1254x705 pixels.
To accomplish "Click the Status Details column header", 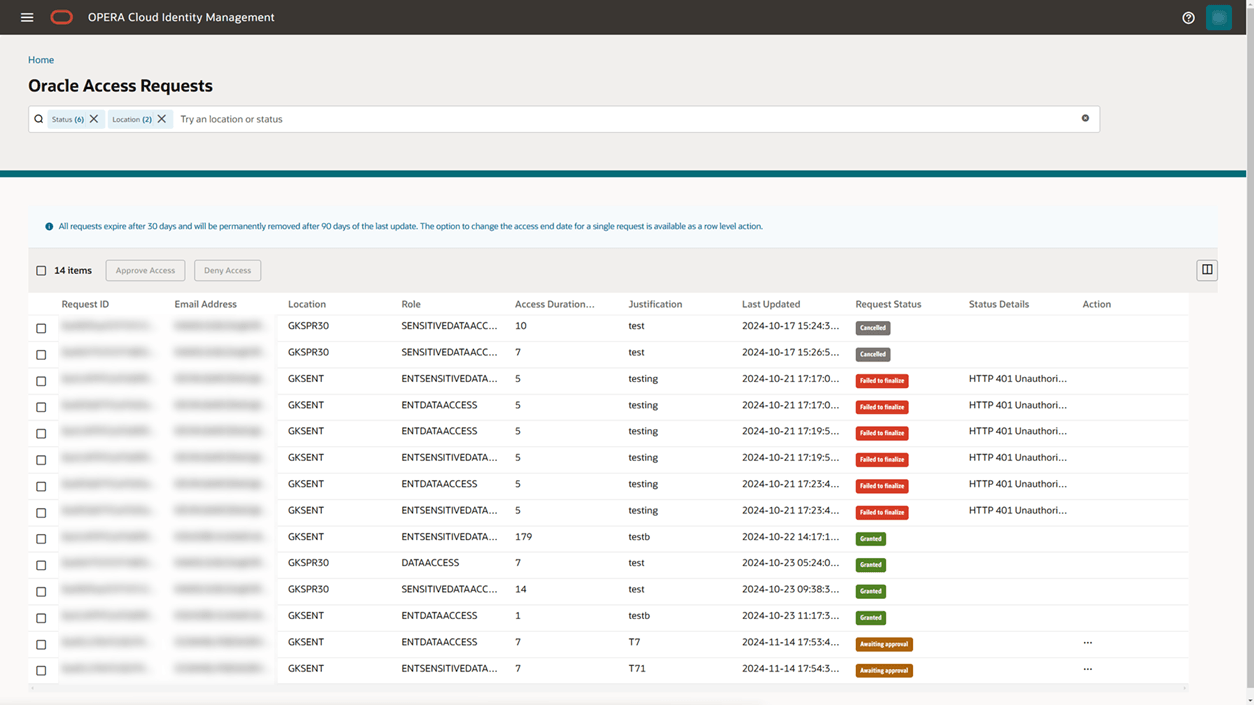I will [999, 304].
